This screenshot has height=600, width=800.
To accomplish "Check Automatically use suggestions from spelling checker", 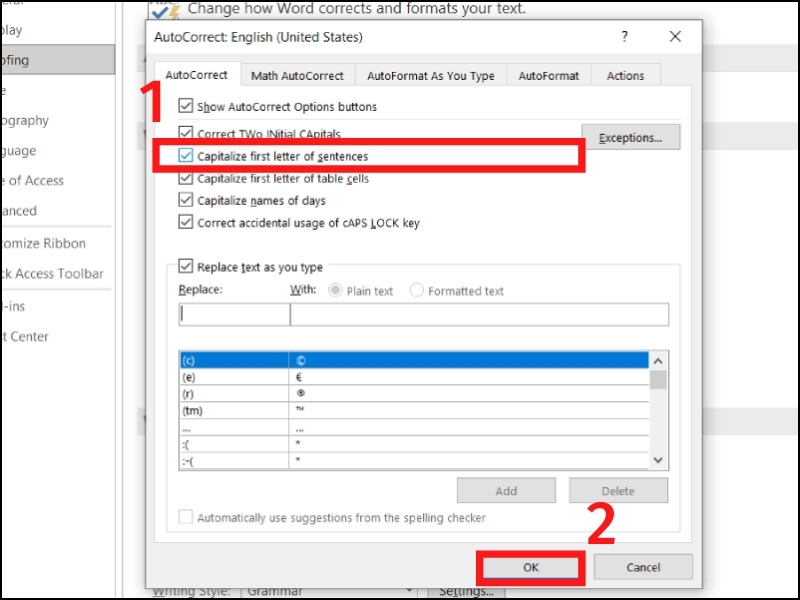I will point(186,517).
